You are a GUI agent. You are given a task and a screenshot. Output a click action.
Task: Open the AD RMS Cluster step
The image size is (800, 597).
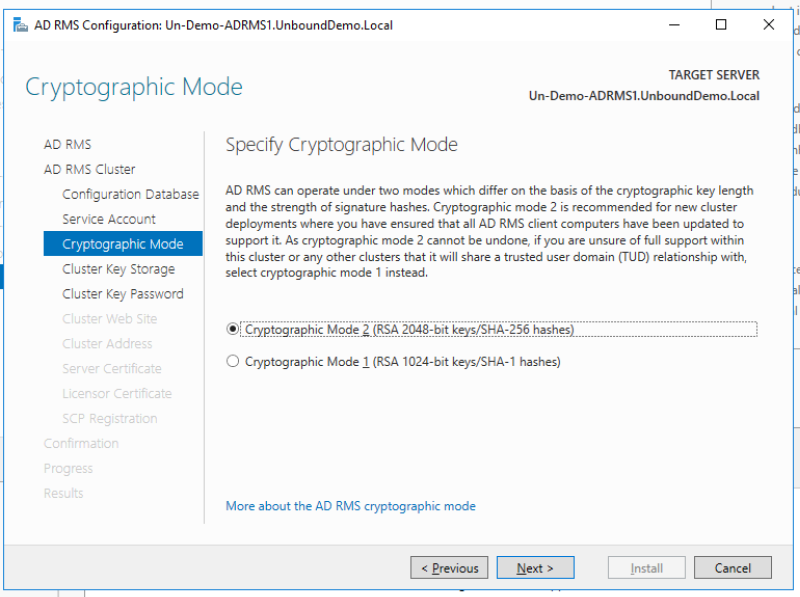pyautogui.click(x=90, y=169)
